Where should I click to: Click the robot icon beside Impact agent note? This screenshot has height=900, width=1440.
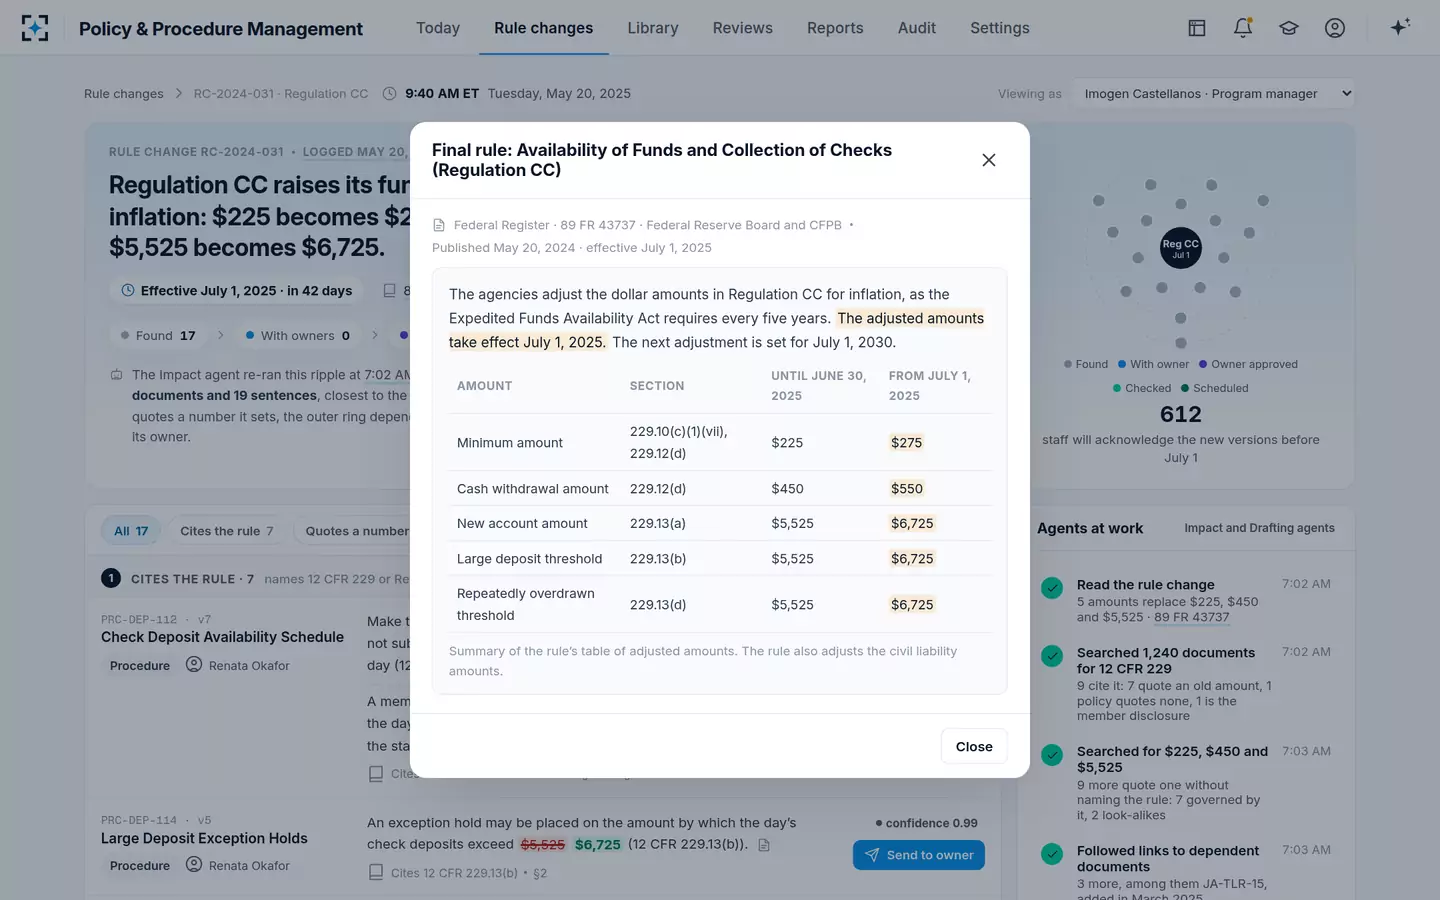pyautogui.click(x=116, y=375)
